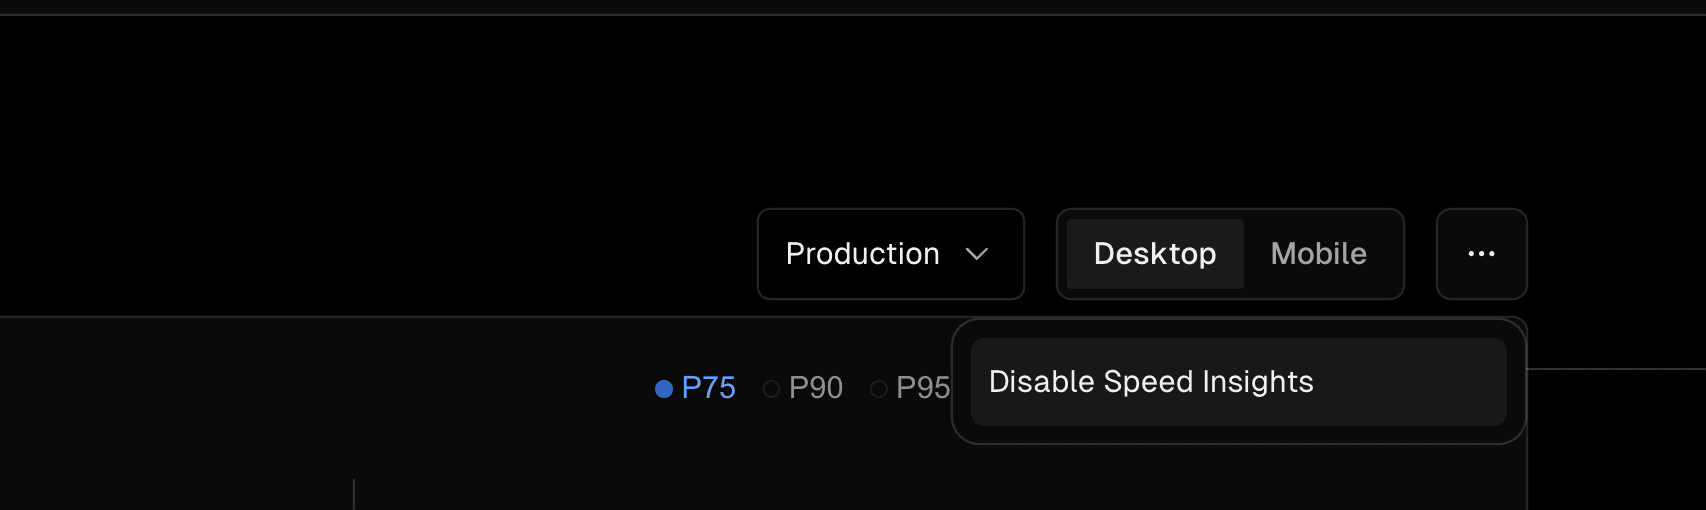Viewport: 1706px width, 510px height.
Task: Collapse the ellipsis overflow menu
Action: coord(1481,254)
